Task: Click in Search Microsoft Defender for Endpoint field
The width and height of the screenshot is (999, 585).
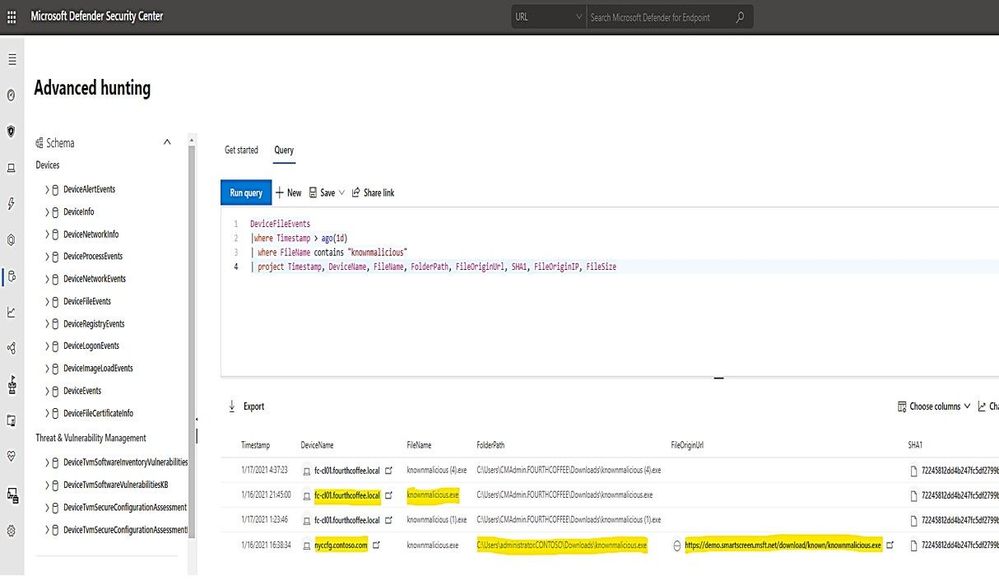Action: click(x=659, y=17)
